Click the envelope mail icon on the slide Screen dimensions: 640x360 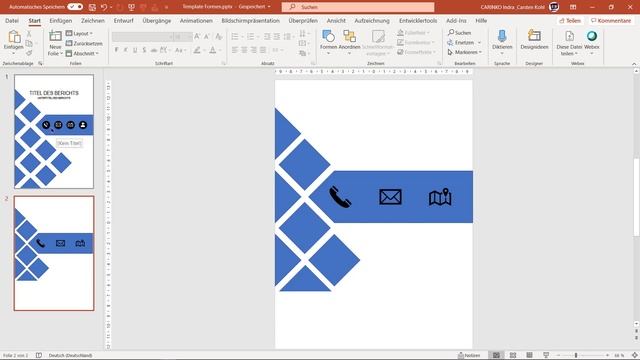tap(391, 197)
